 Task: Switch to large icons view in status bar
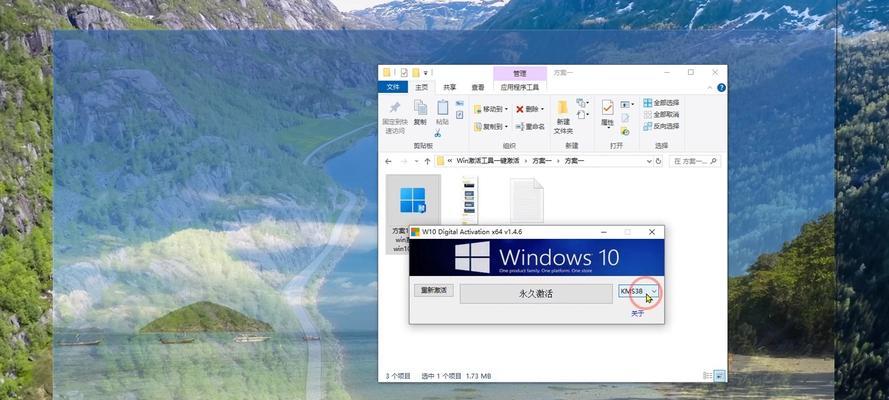click(719, 376)
